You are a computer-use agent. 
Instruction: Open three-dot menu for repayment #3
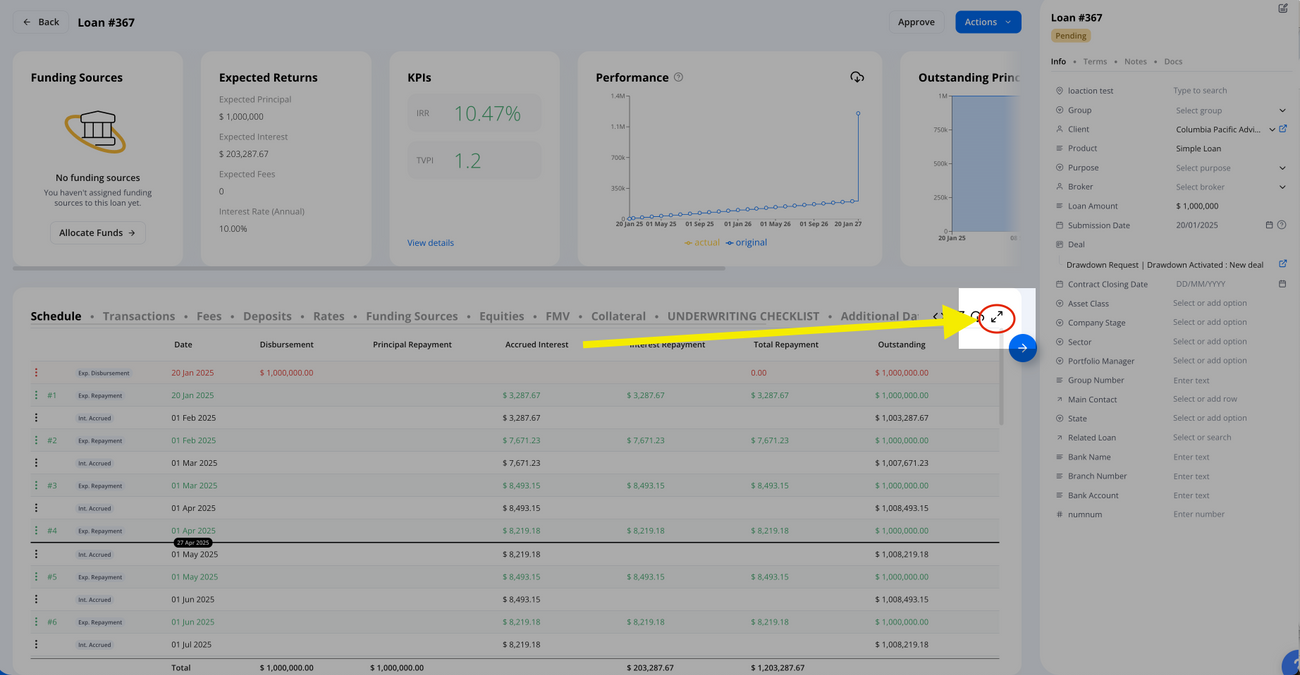36,485
